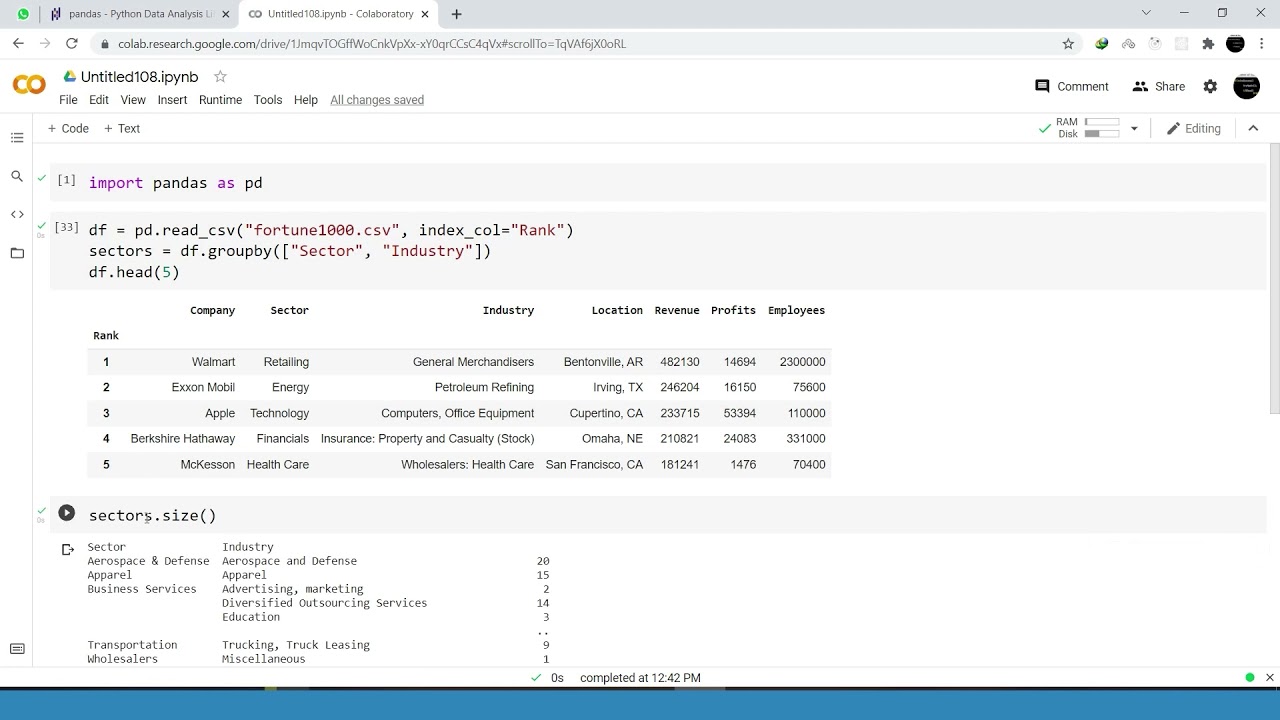Open the File menu
Viewport: 1280px width, 720px height.
click(68, 100)
